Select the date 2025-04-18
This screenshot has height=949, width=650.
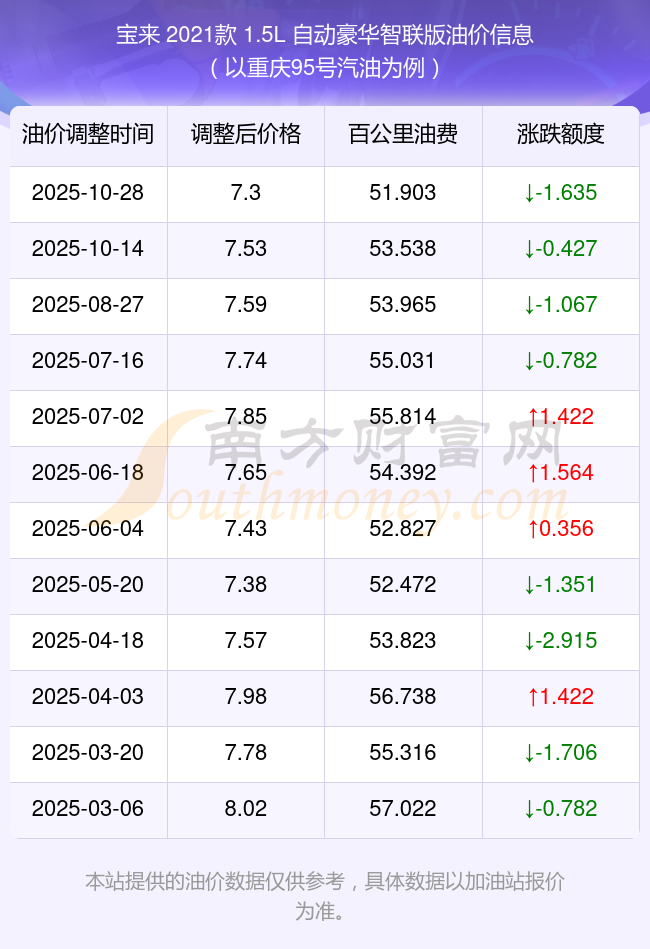tap(88, 641)
